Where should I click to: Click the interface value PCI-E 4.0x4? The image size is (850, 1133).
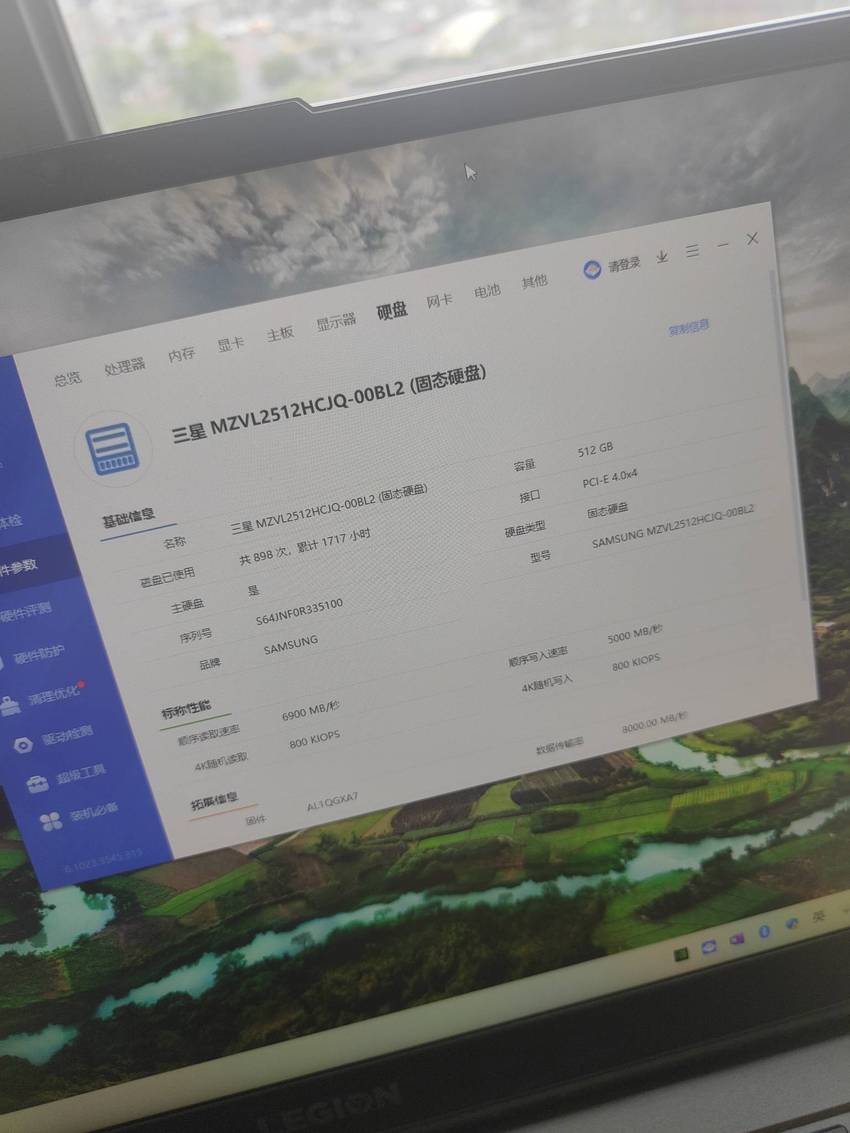tap(610, 478)
